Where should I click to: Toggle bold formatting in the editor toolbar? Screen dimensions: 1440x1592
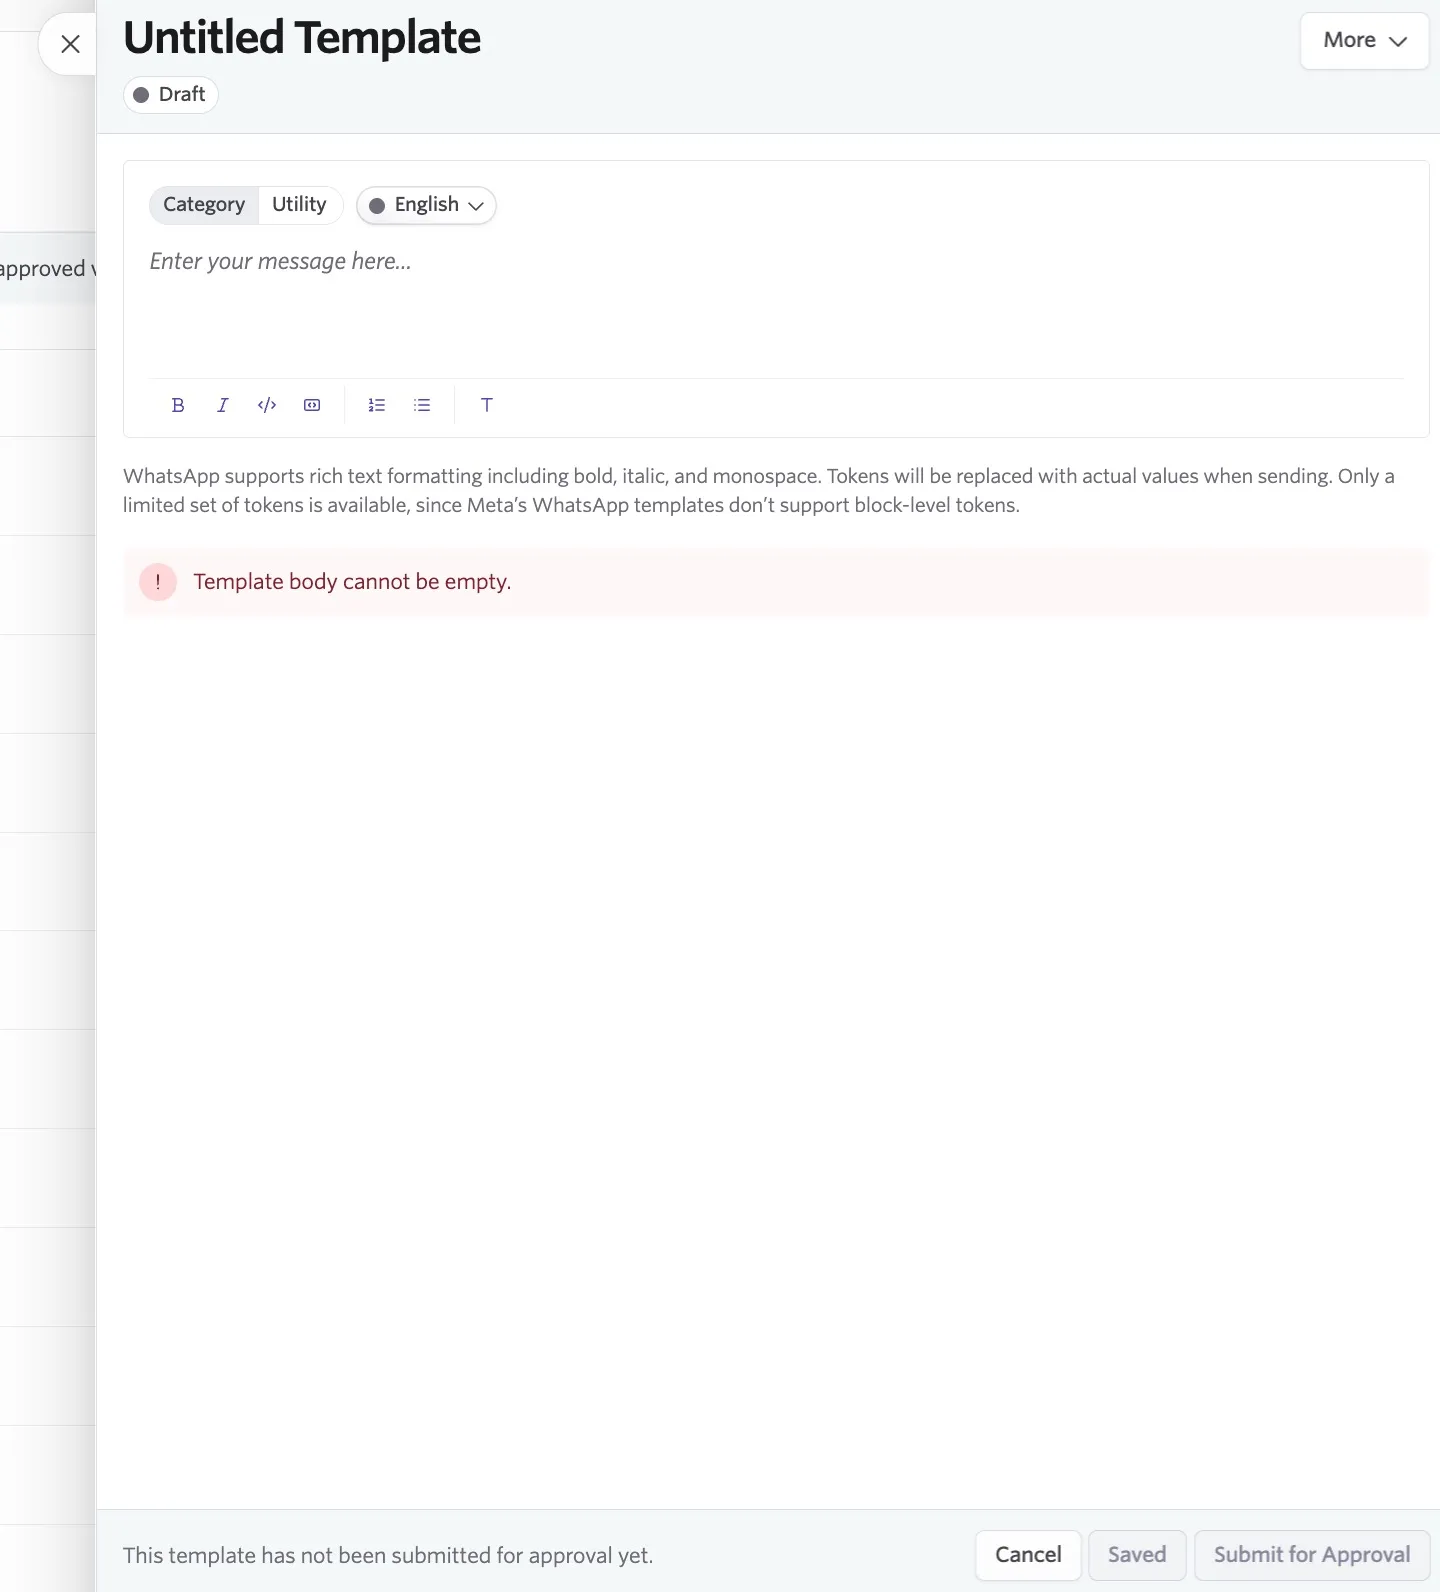(x=178, y=405)
